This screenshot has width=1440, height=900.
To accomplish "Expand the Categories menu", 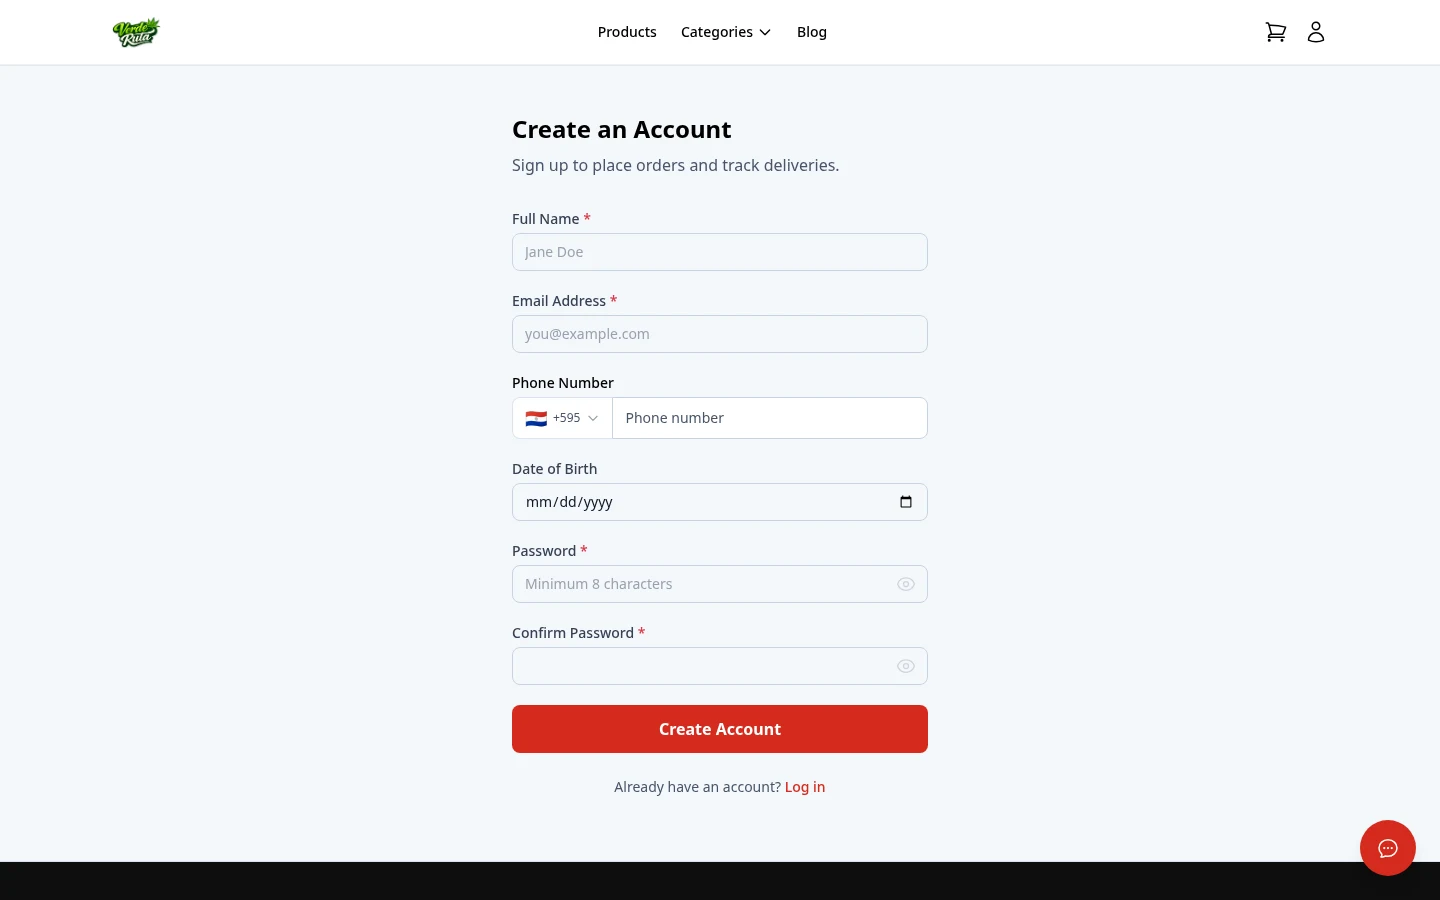I will [726, 31].
